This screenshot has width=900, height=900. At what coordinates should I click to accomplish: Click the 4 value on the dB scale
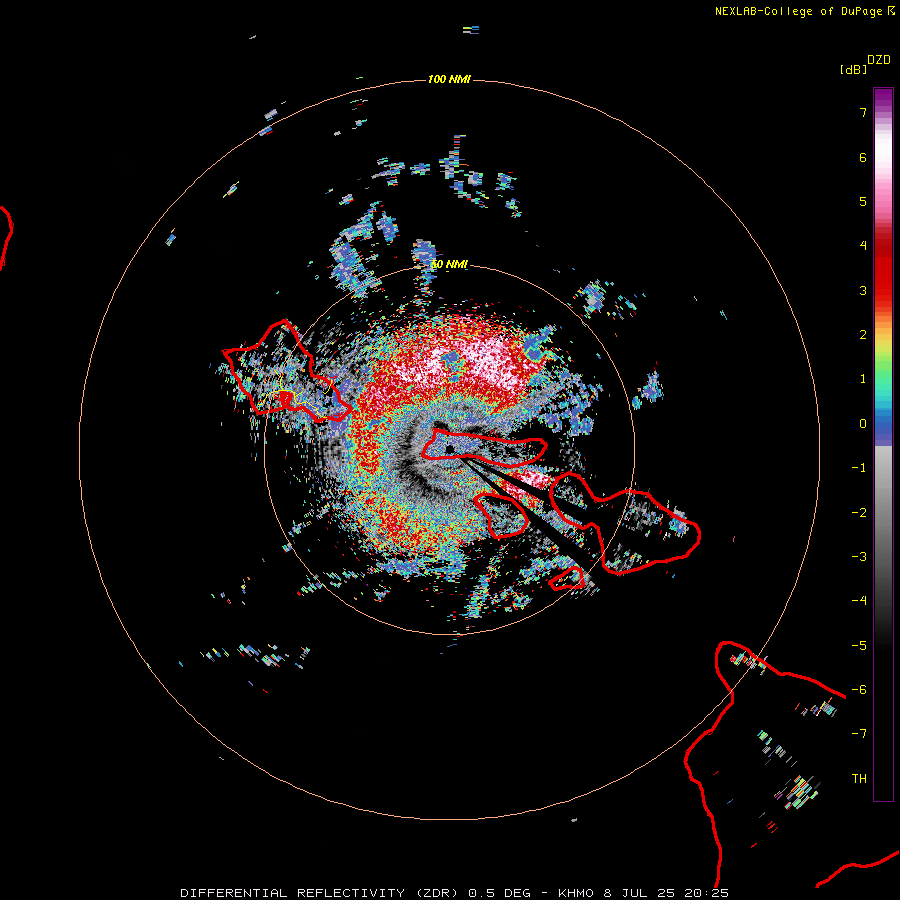[863, 246]
